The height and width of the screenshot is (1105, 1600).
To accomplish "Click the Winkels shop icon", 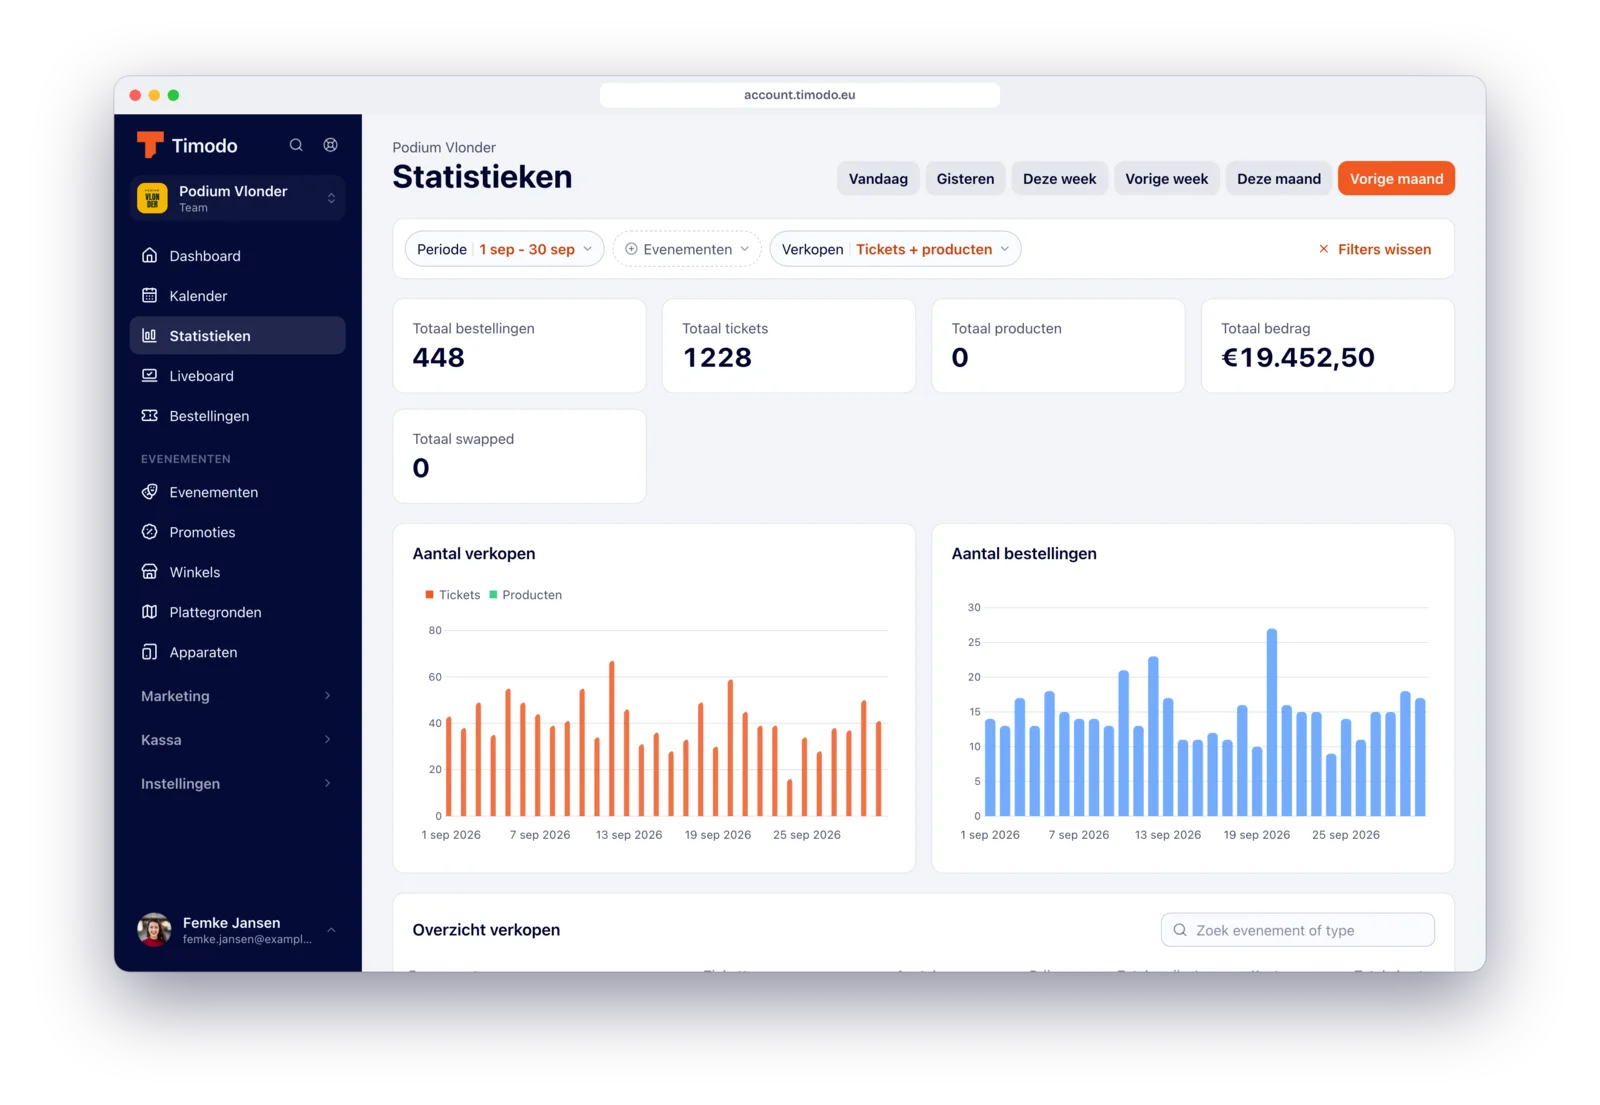I will [150, 572].
